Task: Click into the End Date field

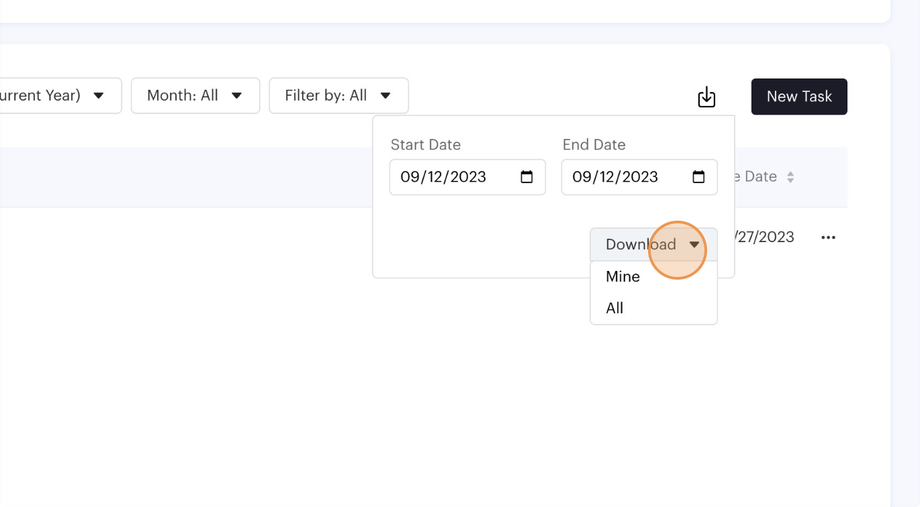Action: [x=616, y=177]
